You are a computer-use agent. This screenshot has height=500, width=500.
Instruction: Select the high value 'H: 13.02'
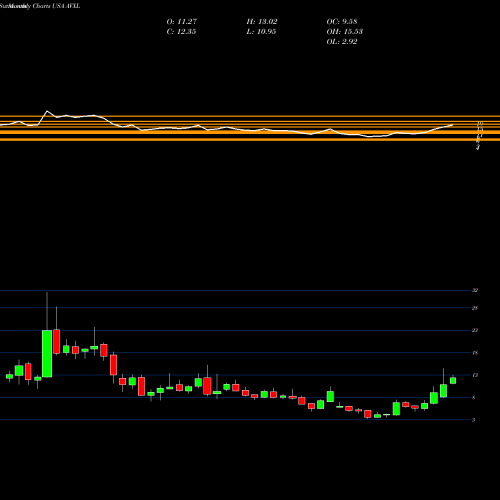[x=262, y=22]
